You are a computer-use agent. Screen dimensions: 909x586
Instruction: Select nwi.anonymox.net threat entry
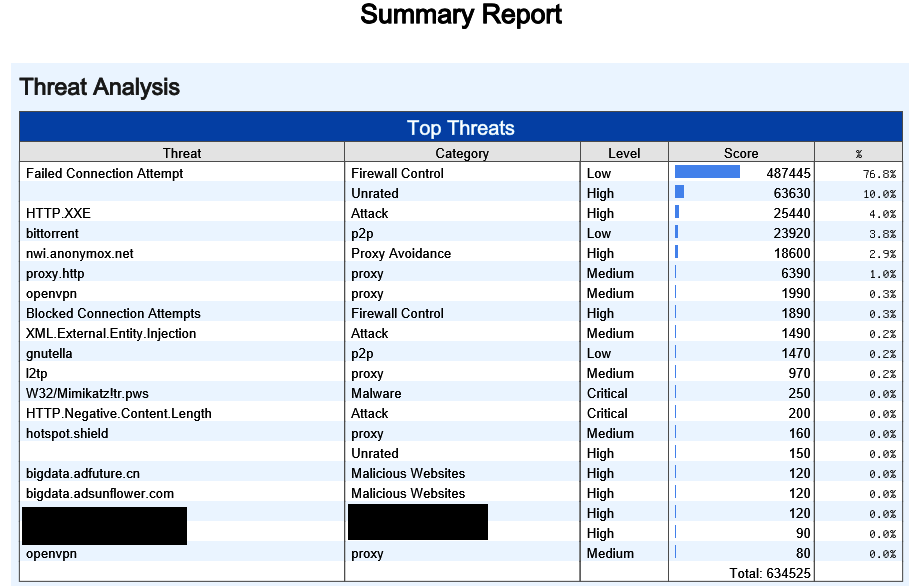[79, 253]
